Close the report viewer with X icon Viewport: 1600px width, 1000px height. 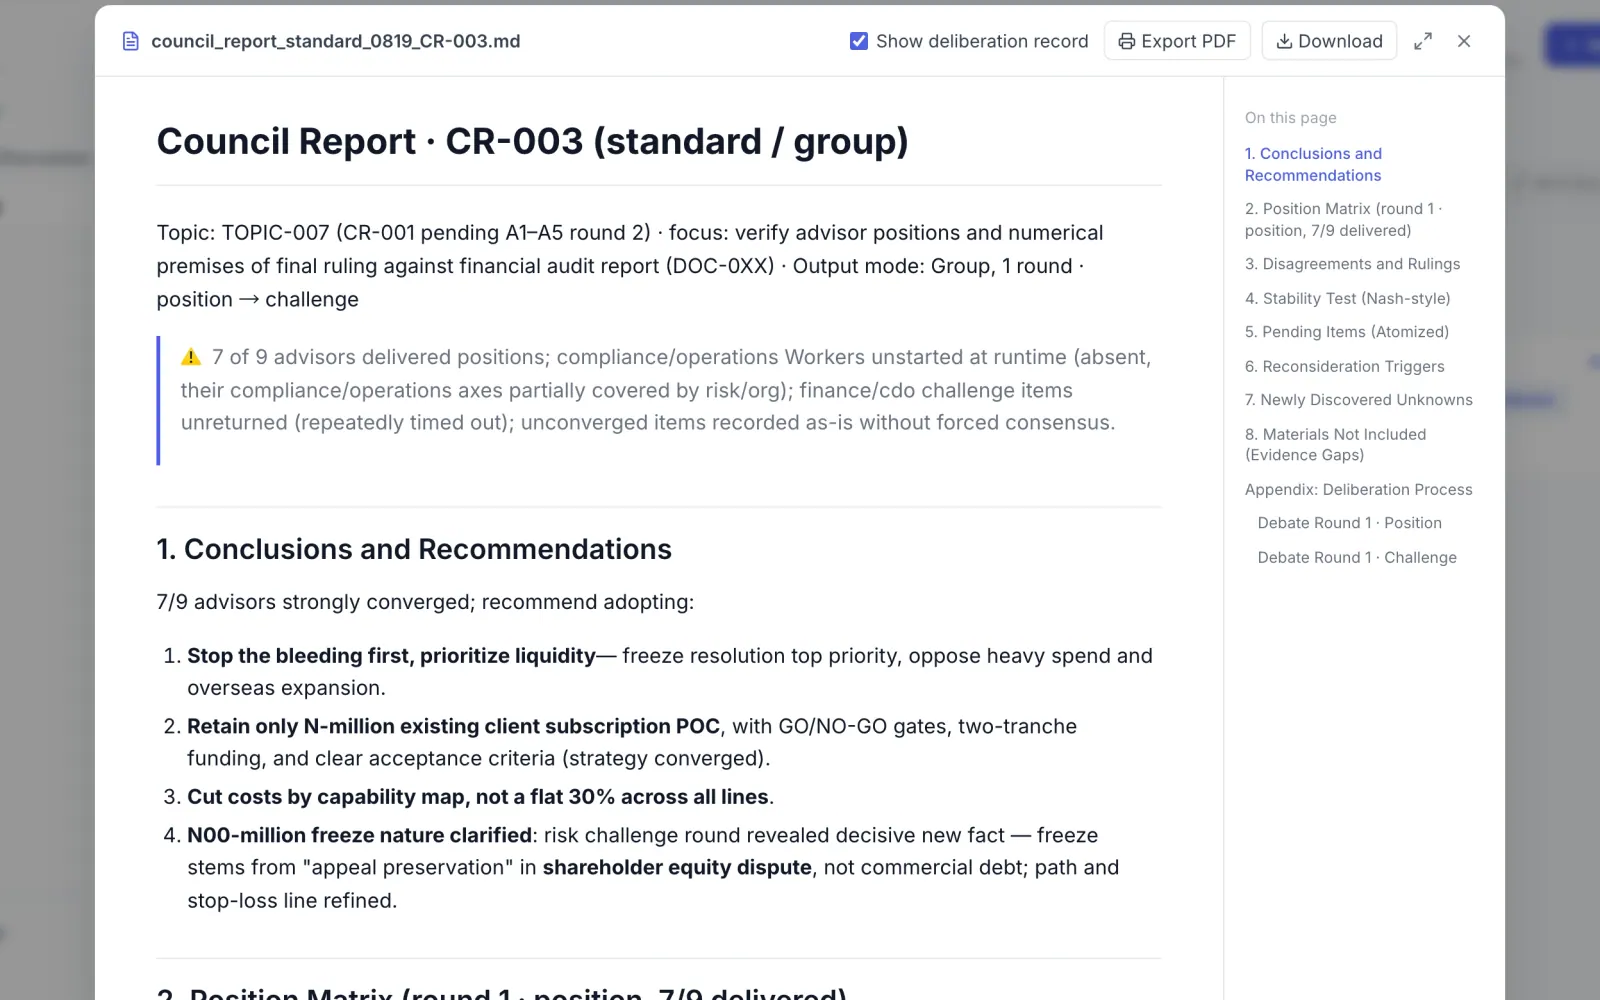coord(1464,41)
